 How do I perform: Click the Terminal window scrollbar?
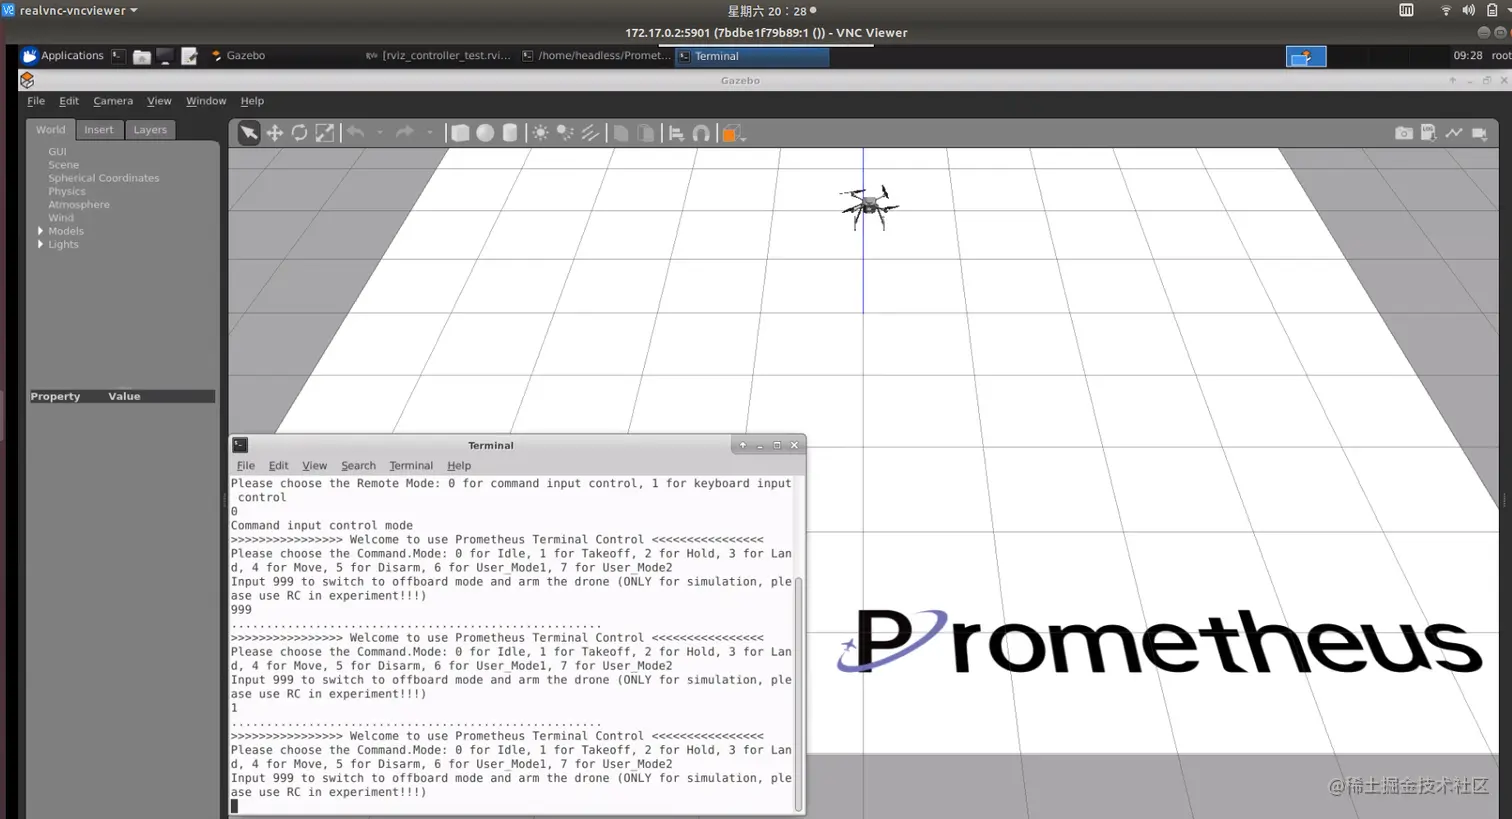click(x=798, y=694)
